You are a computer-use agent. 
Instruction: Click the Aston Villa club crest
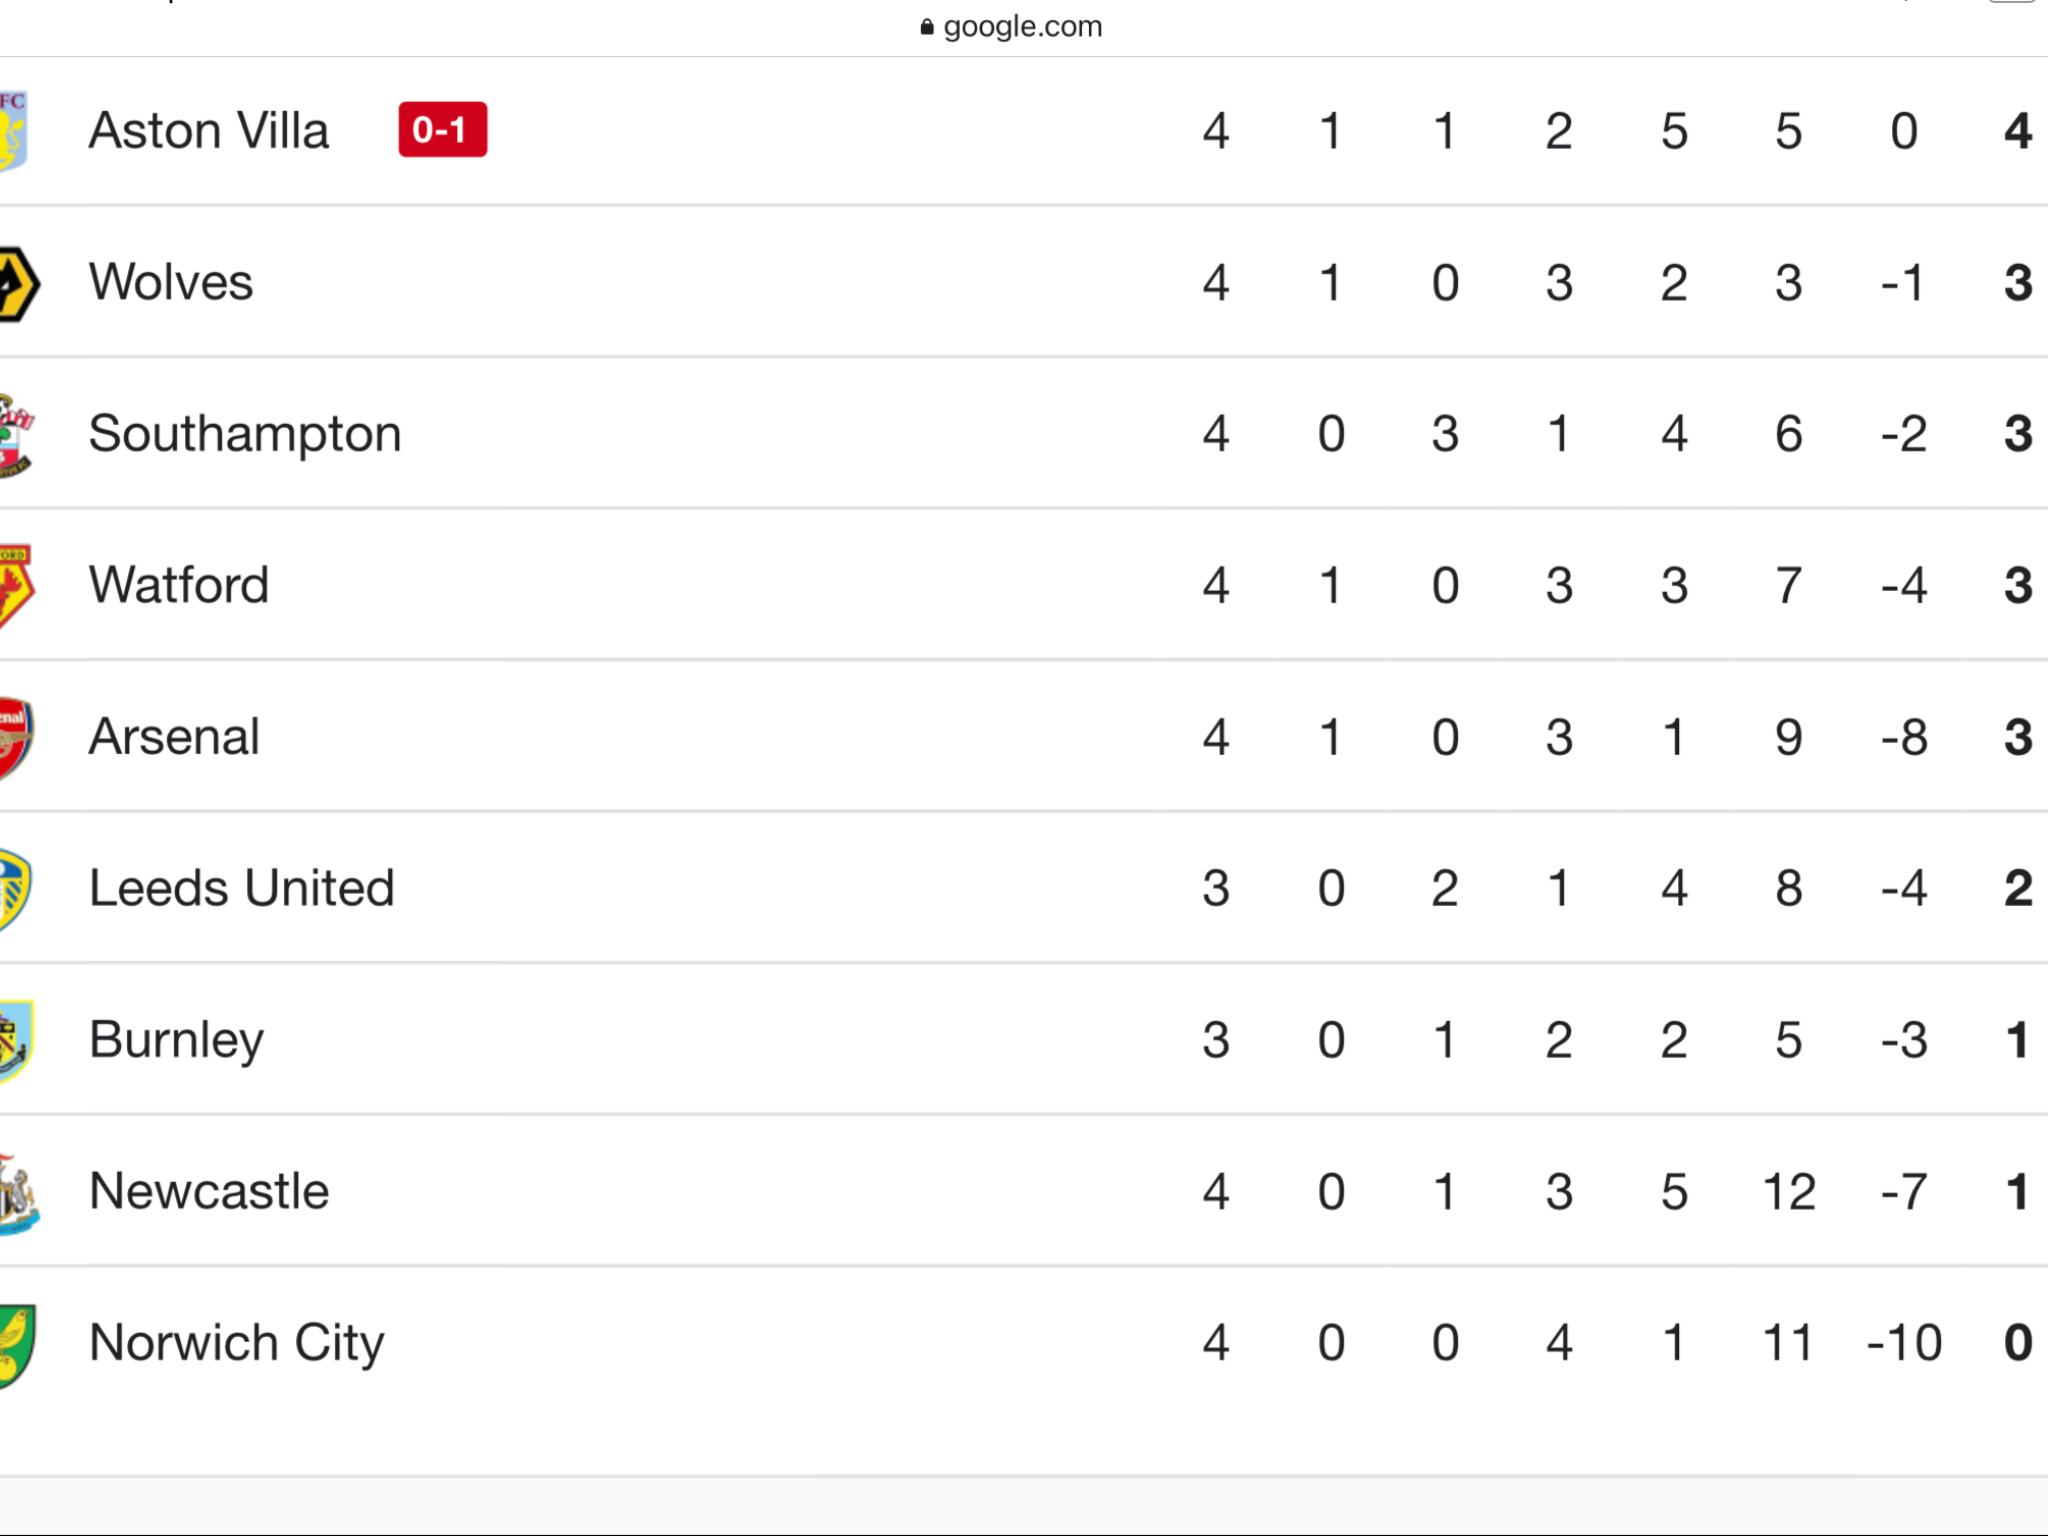point(13,131)
